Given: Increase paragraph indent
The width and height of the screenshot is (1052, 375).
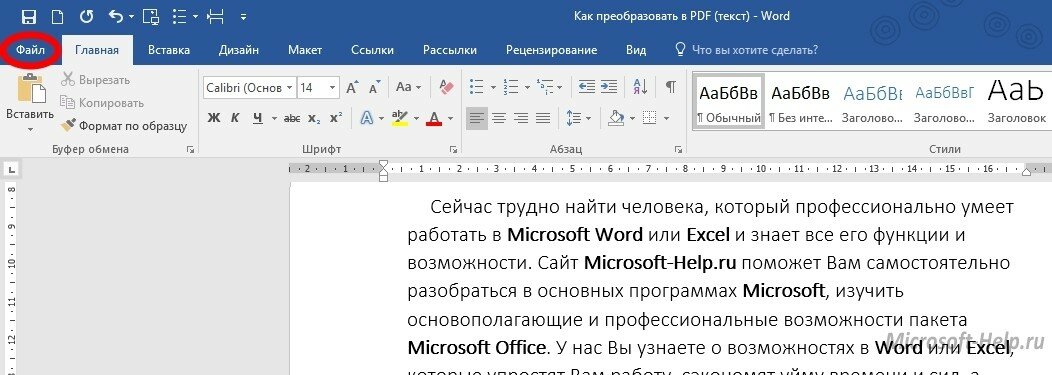Looking at the screenshot, I should click(x=609, y=87).
